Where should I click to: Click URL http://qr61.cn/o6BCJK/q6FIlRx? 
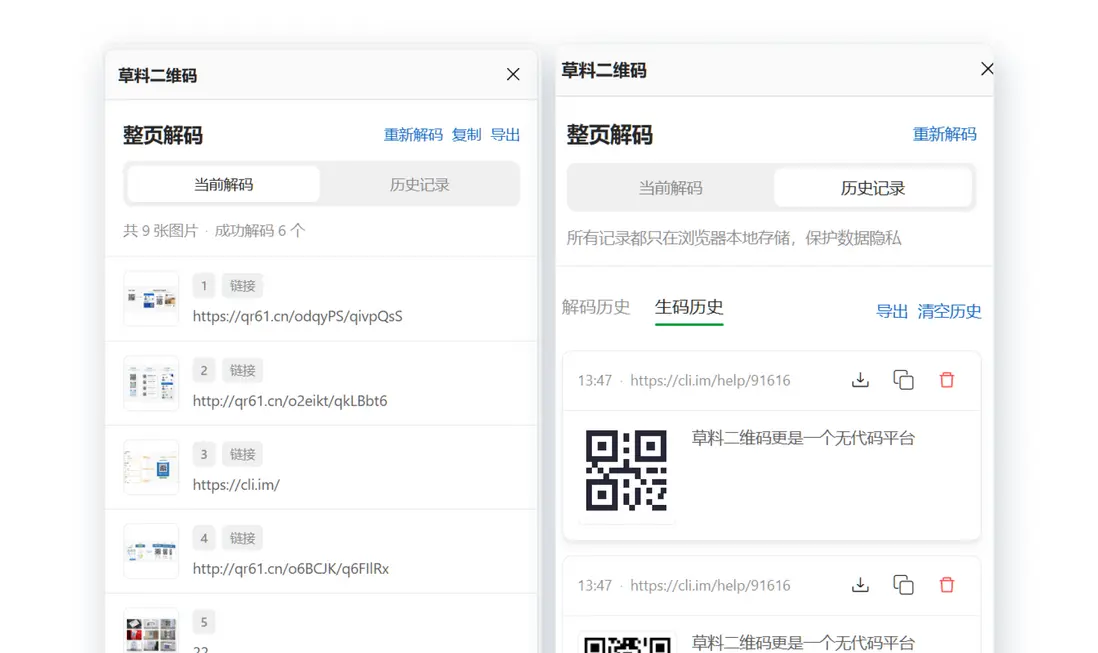point(291,569)
